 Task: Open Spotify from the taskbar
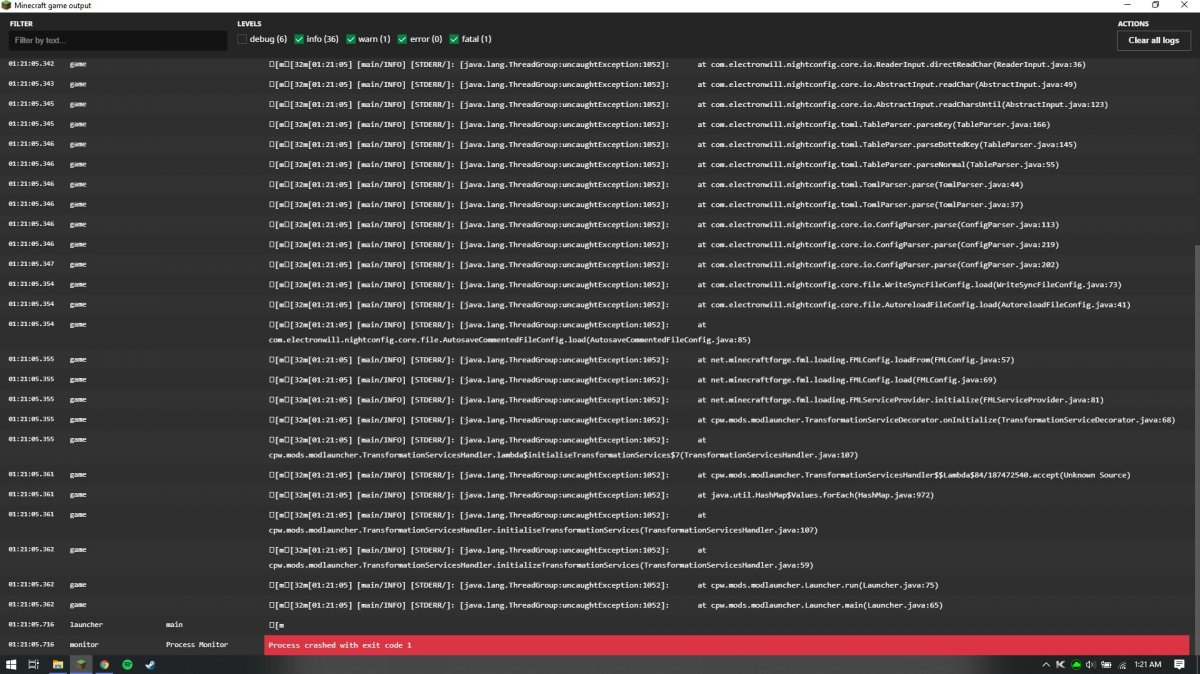[x=127, y=664]
